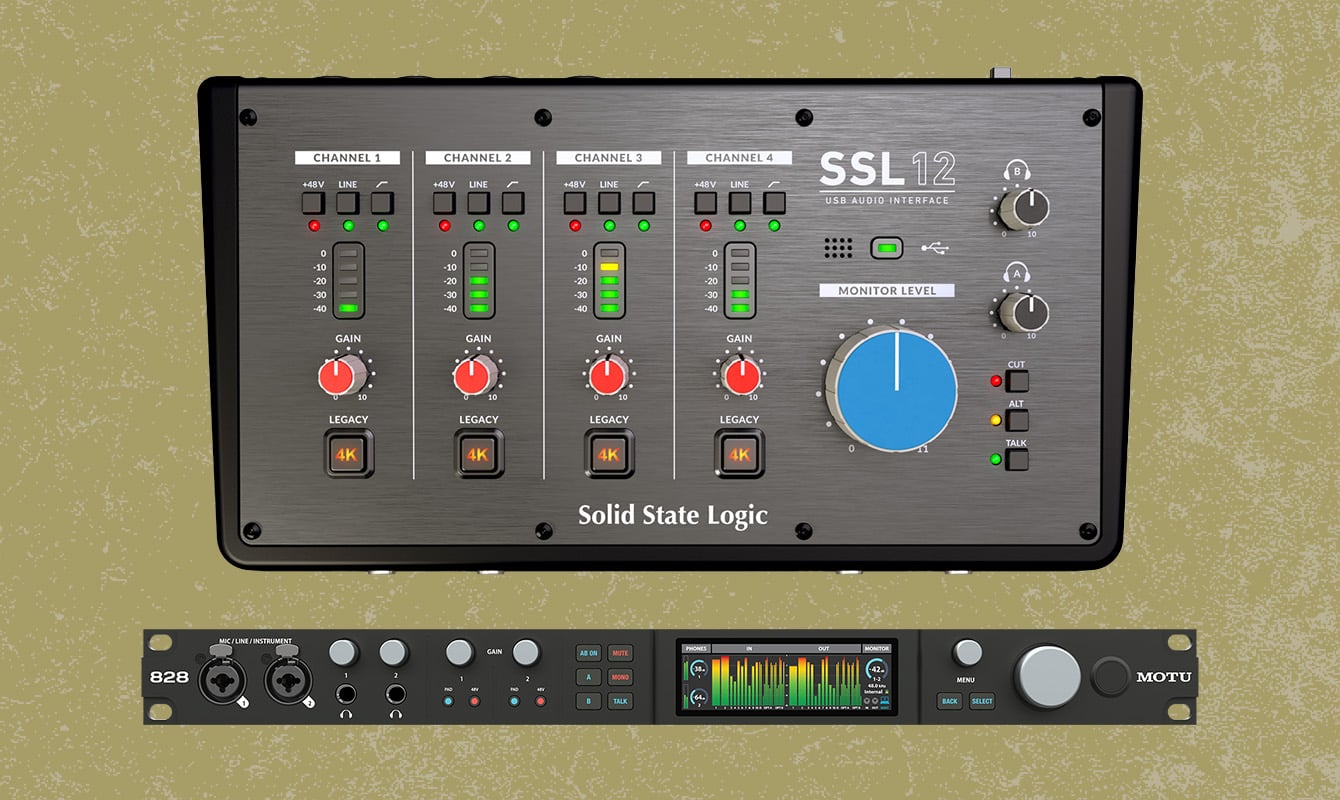
Task: Click the green USB status indicator
Action: [x=887, y=247]
